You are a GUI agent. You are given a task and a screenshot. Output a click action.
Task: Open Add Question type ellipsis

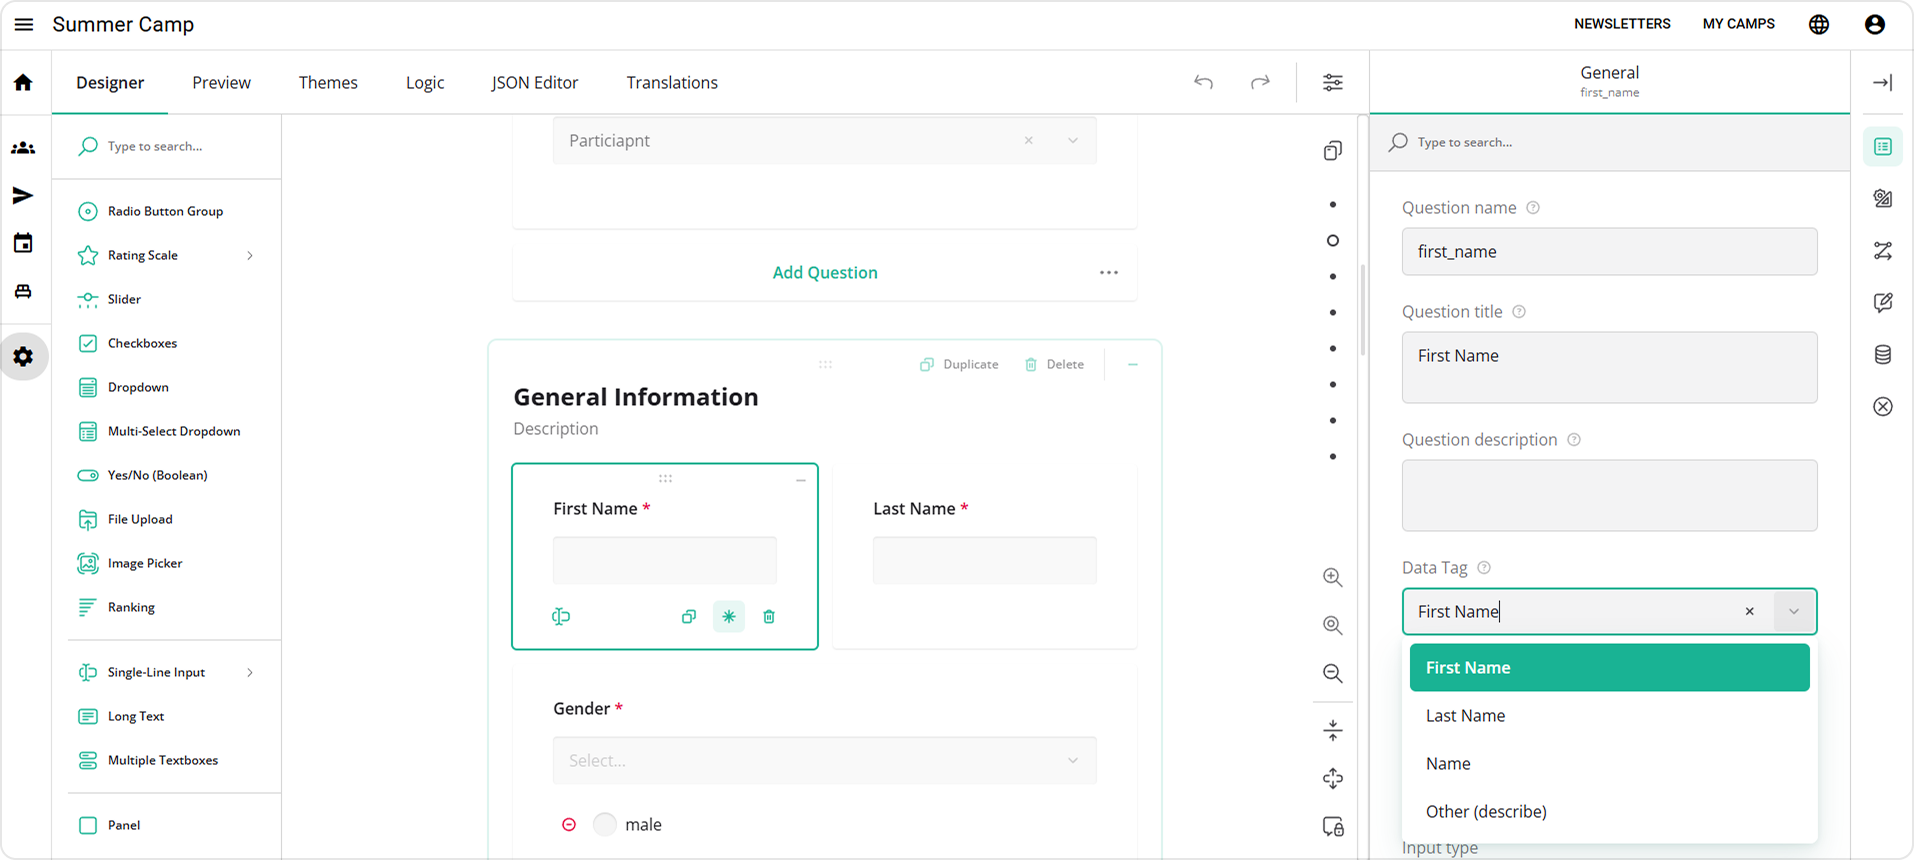(x=1109, y=273)
